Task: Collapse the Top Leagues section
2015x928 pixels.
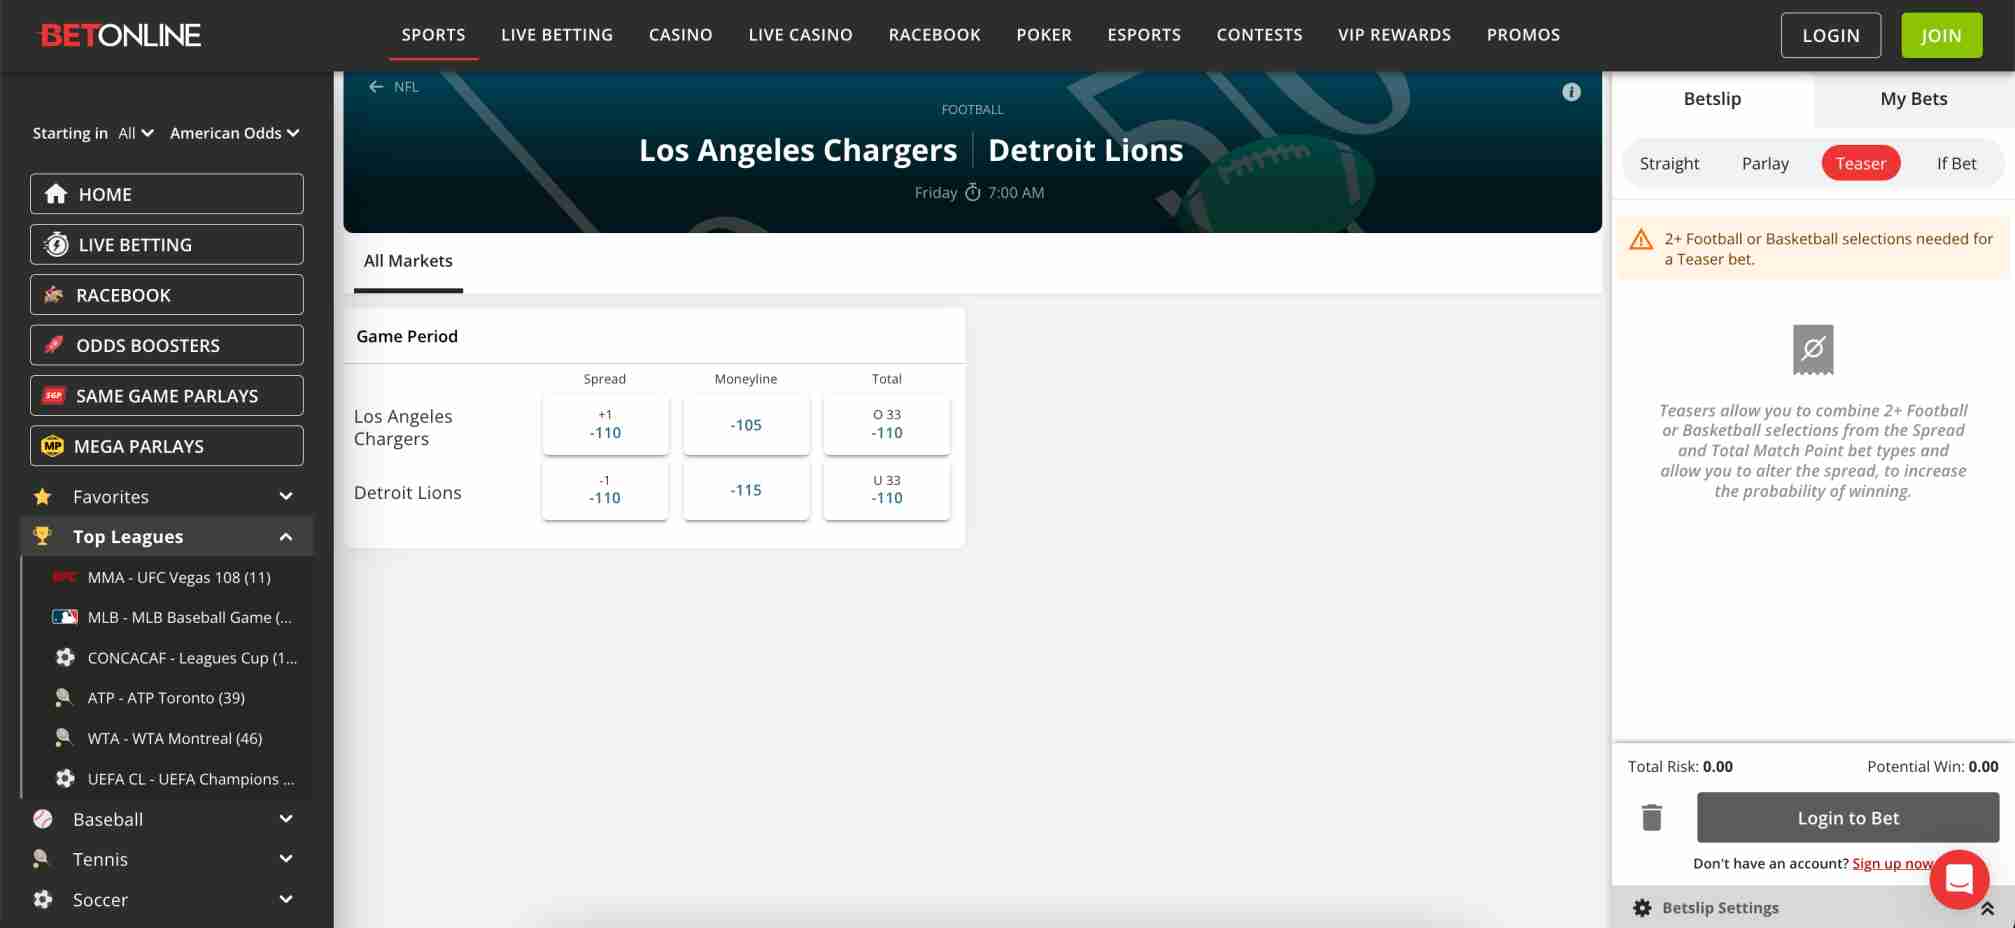Action: (285, 536)
